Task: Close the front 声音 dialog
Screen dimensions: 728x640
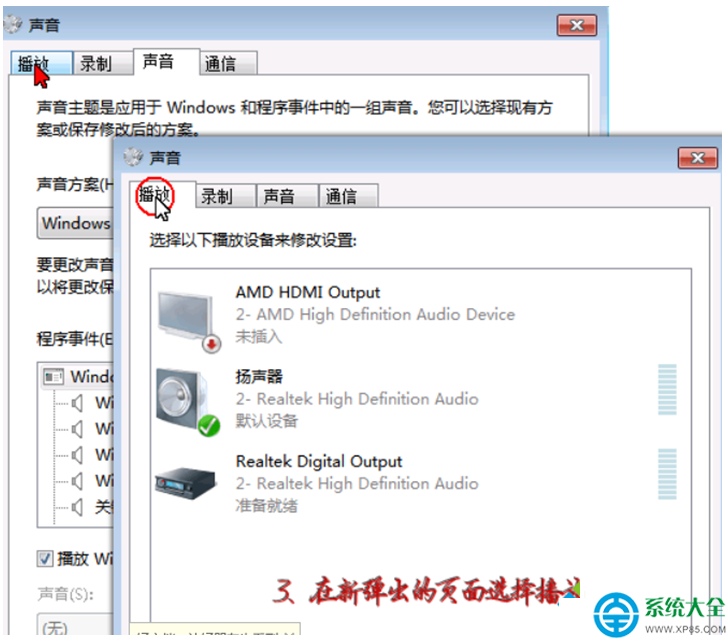Action: click(697, 158)
